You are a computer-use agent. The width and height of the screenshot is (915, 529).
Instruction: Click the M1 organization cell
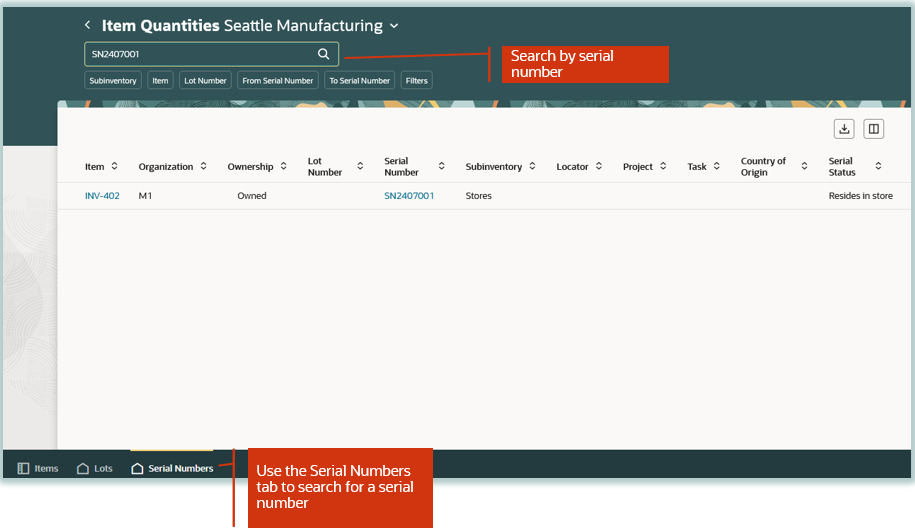[145, 196]
